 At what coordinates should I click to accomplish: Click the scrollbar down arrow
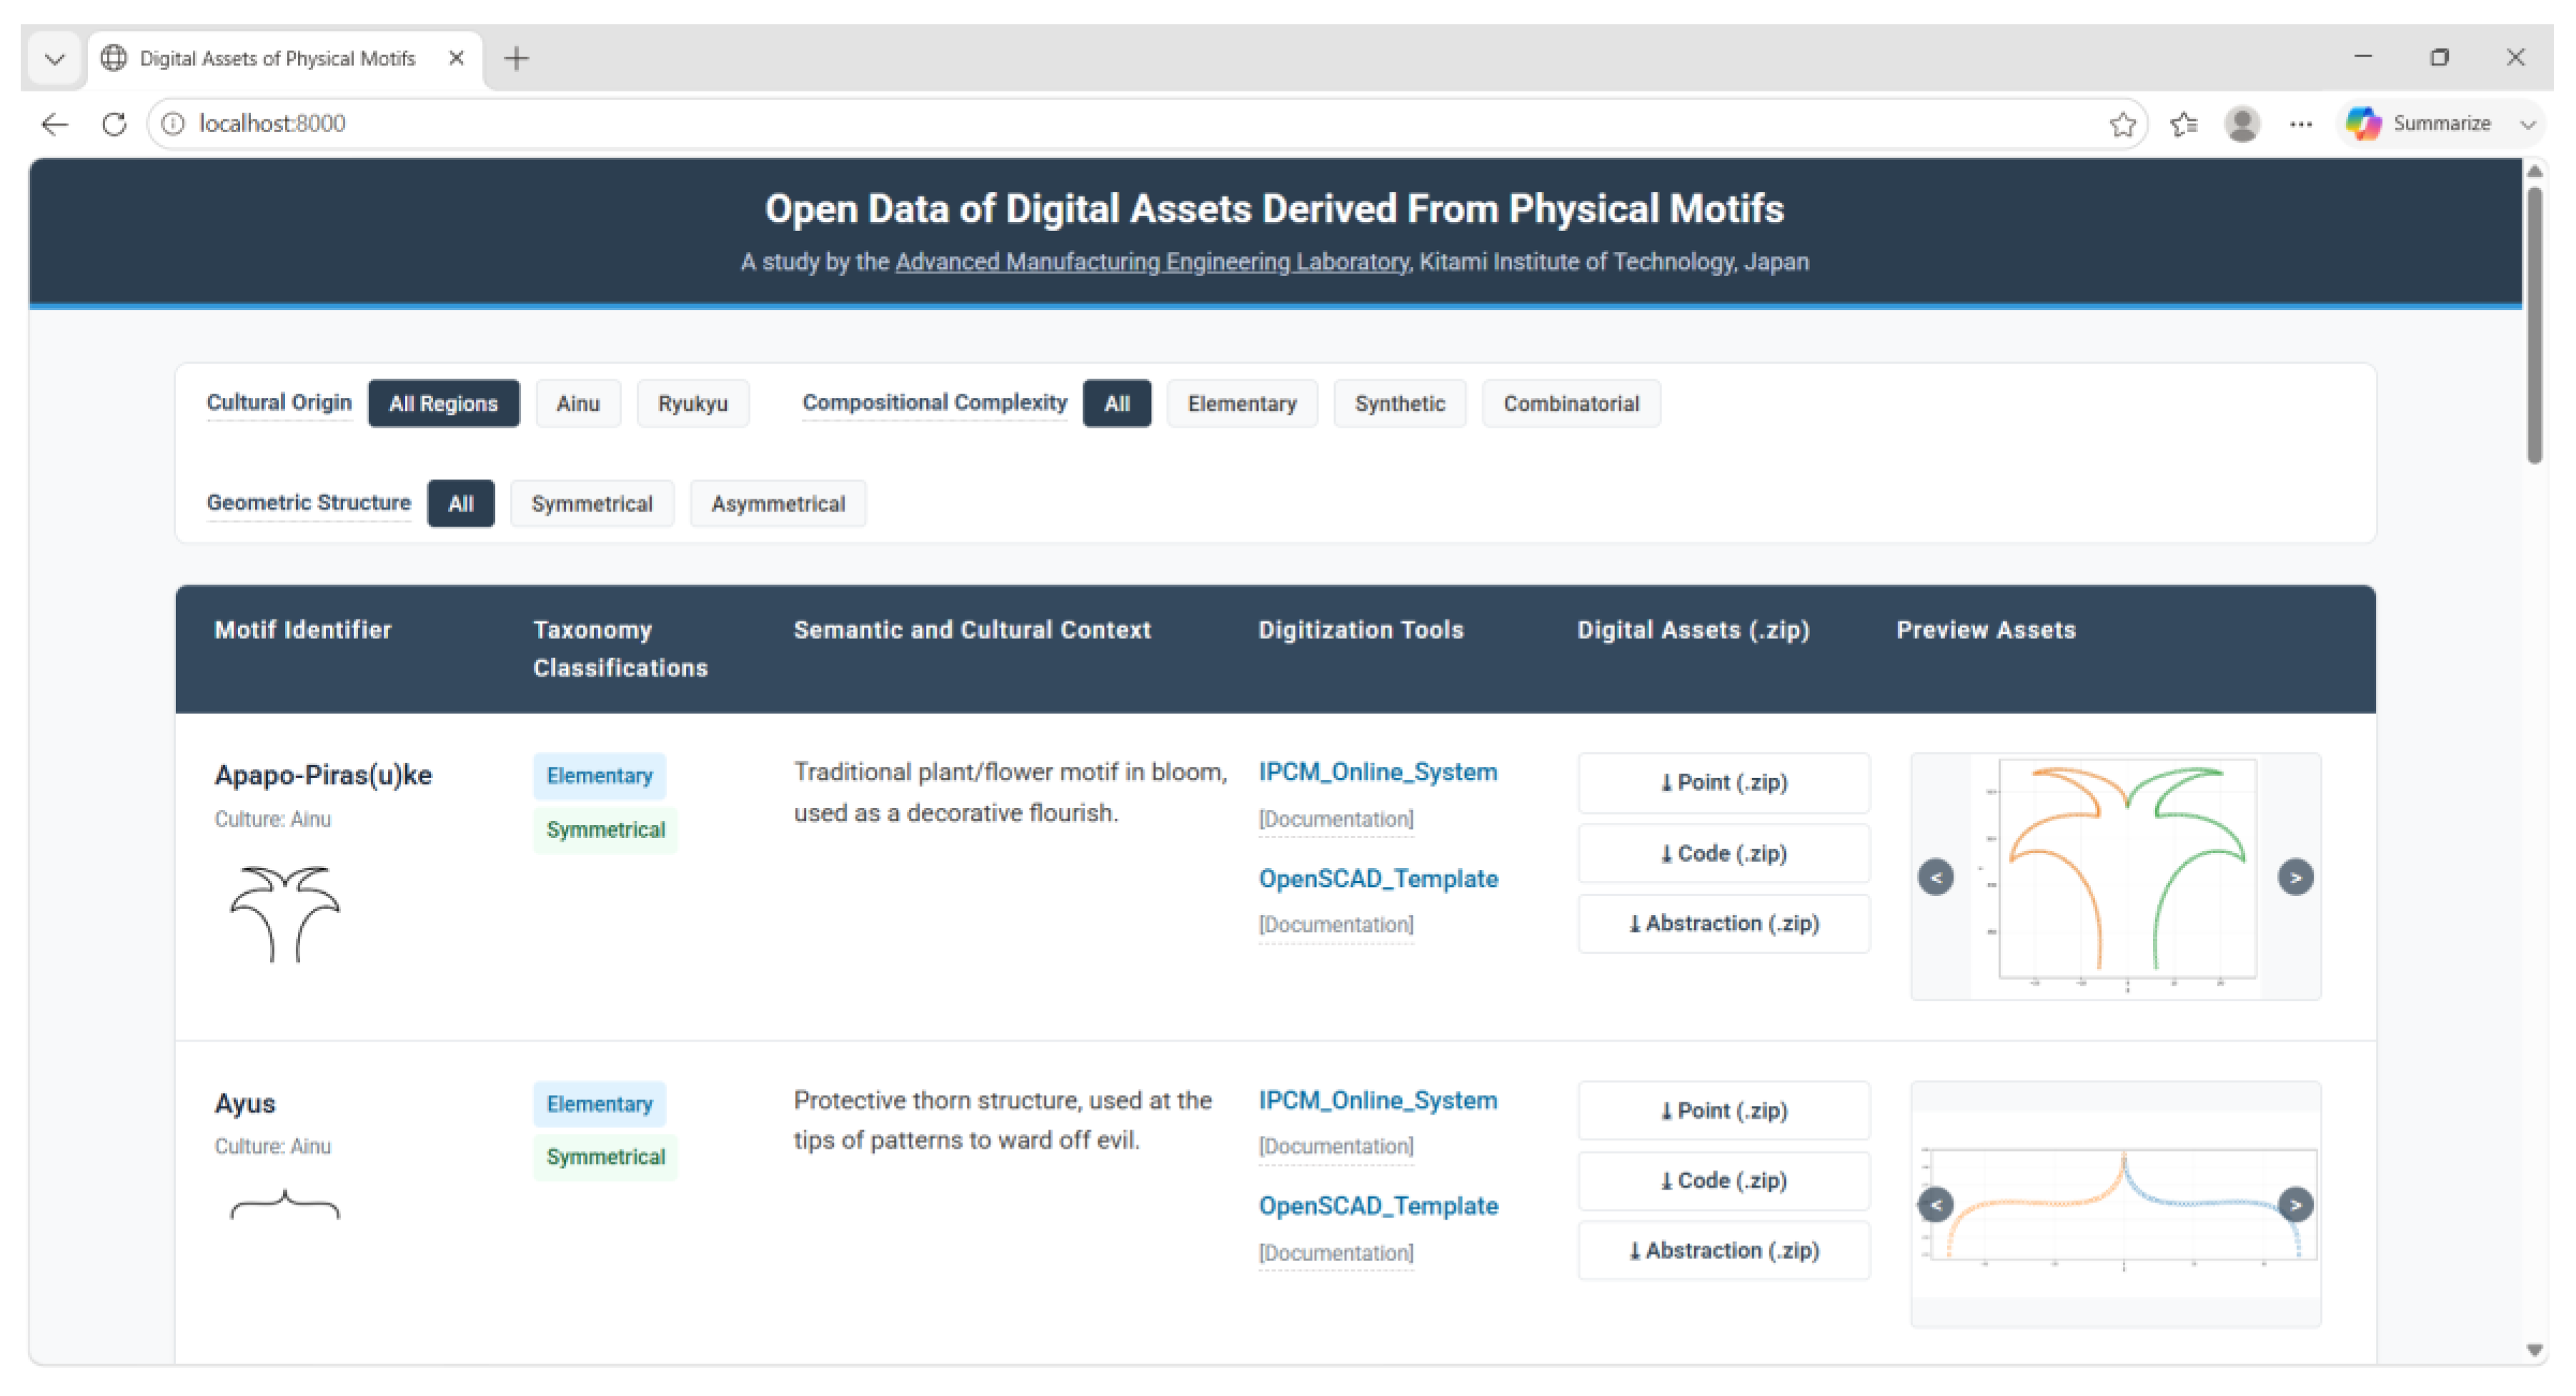click(2534, 1350)
